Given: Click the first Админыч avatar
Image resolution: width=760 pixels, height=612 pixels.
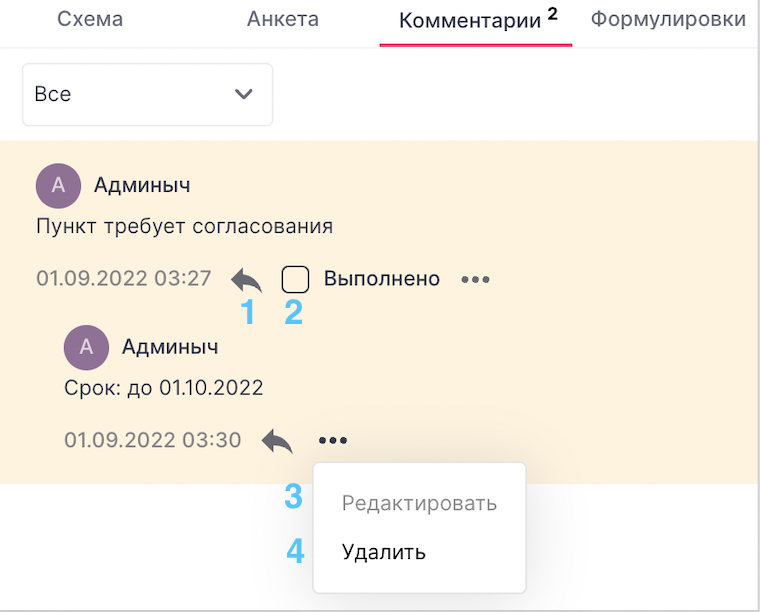Looking at the screenshot, I should point(58,186).
